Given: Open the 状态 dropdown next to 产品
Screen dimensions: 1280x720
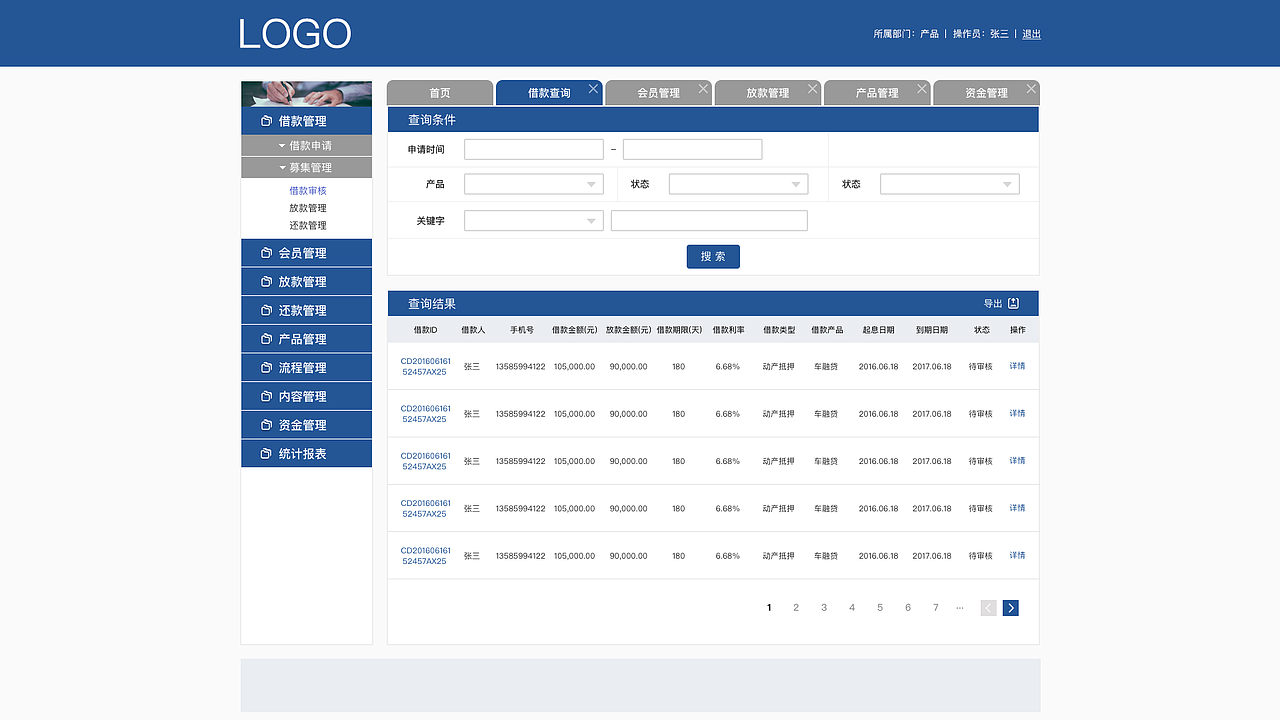Looking at the screenshot, I should point(739,184).
